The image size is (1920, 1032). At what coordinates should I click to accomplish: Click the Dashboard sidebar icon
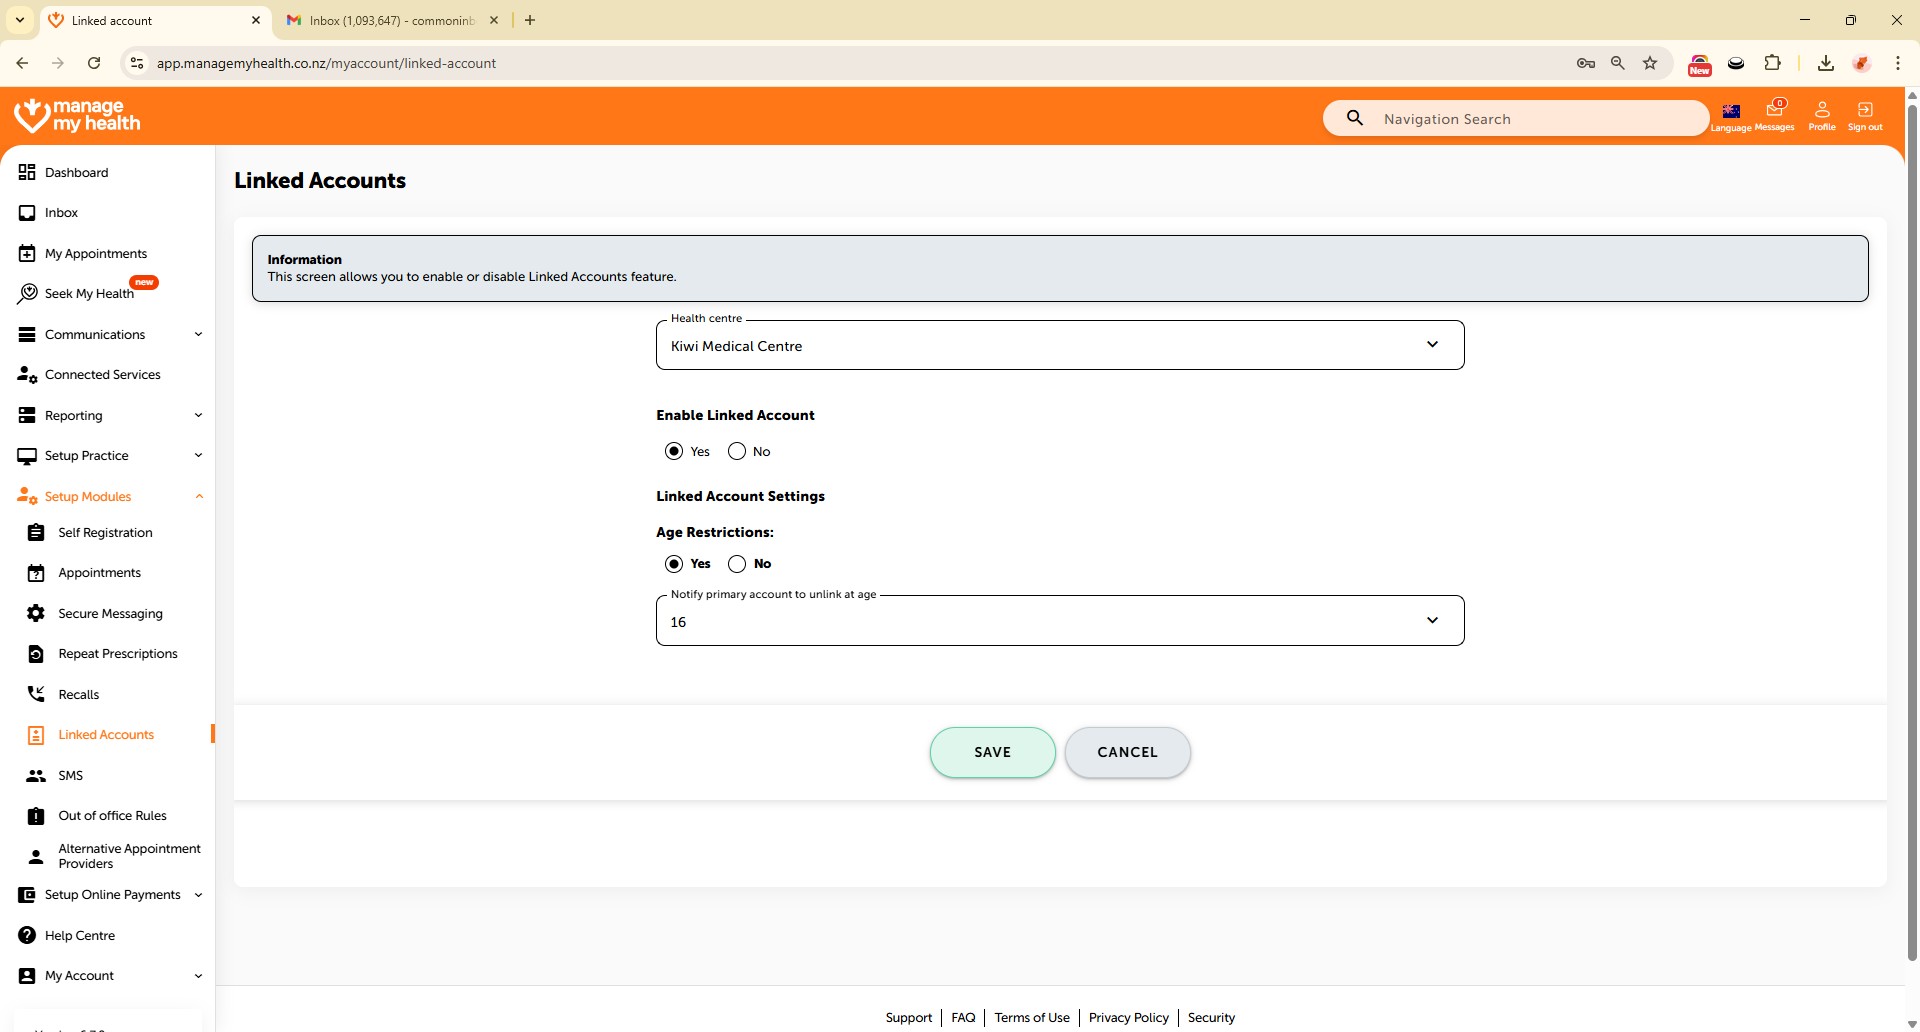point(27,172)
